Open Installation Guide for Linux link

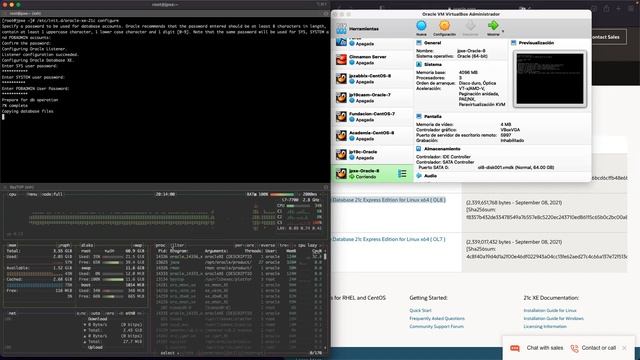(550, 310)
